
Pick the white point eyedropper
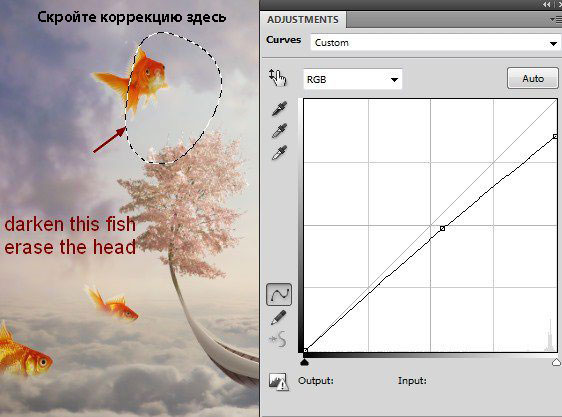[x=279, y=152]
